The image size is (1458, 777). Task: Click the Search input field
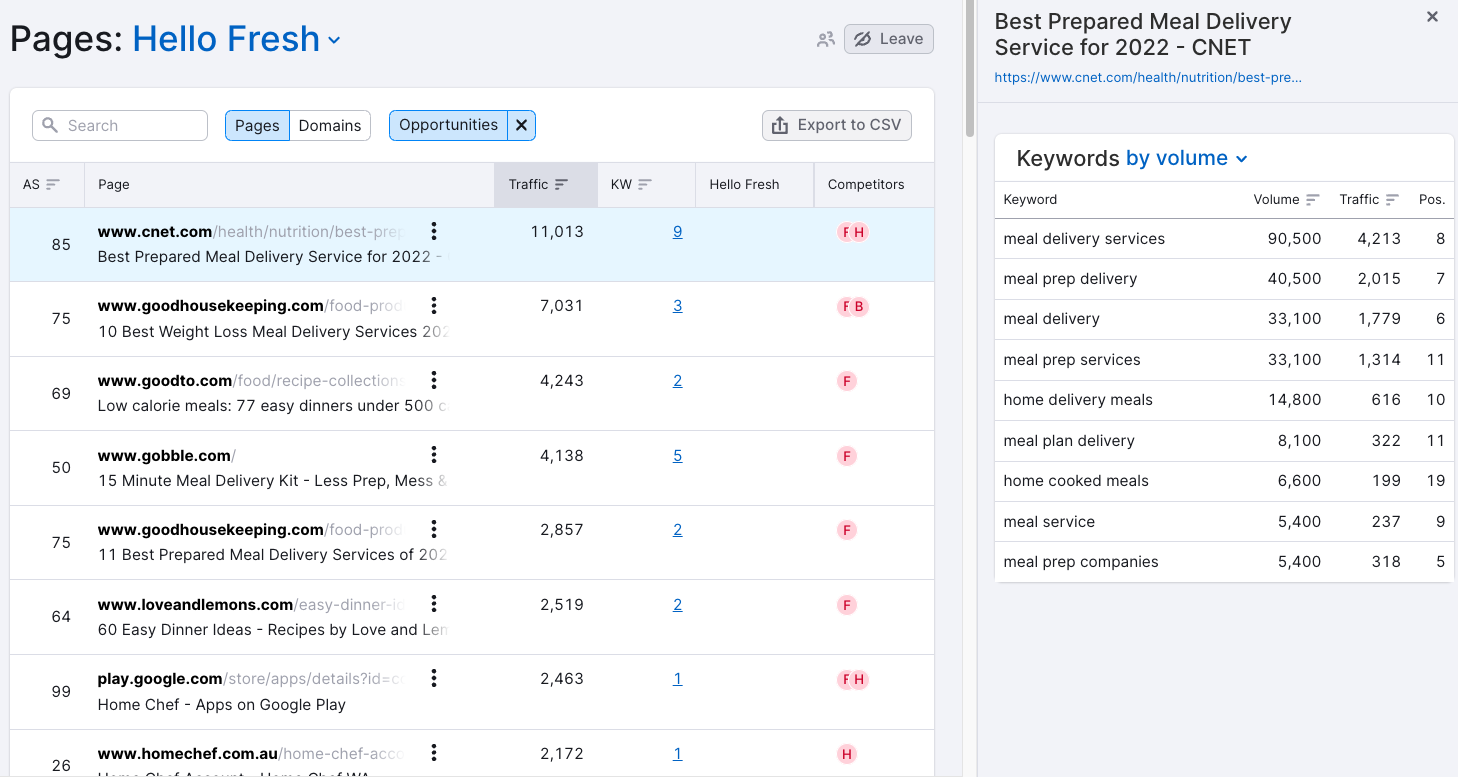tap(120, 125)
